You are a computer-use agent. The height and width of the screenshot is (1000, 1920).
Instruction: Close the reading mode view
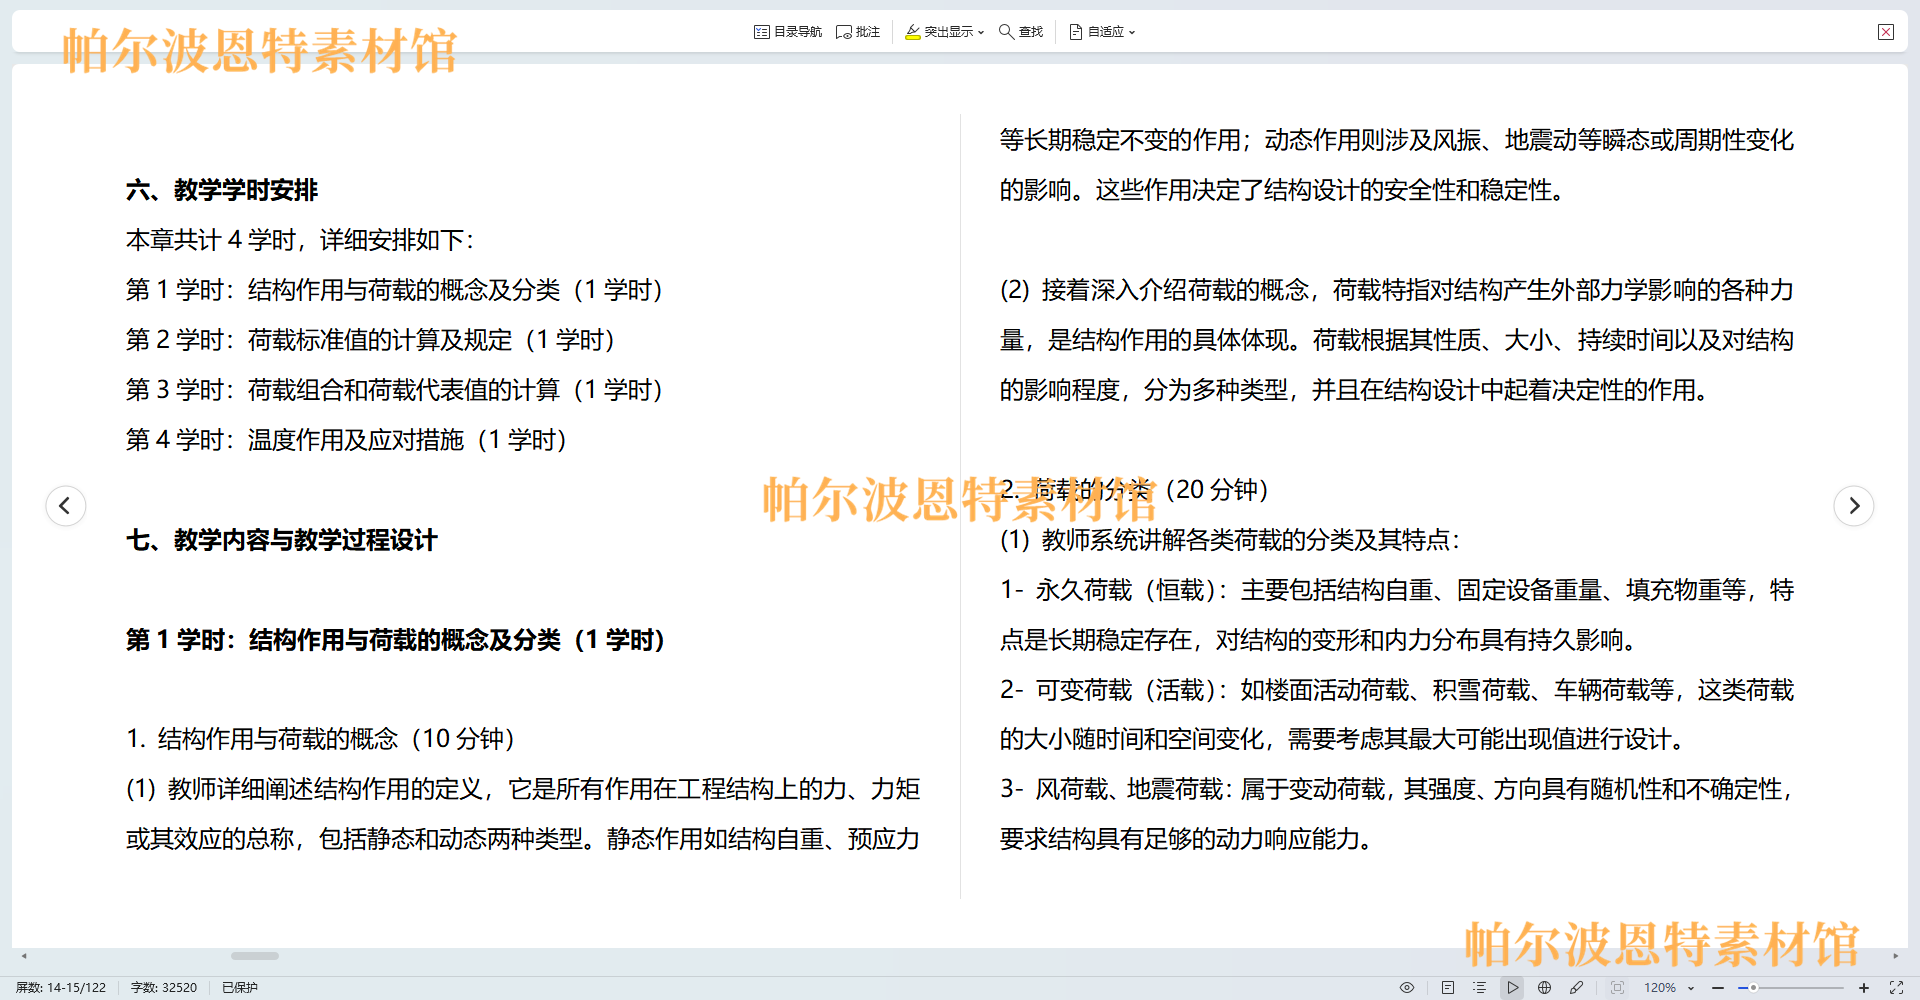pyautogui.click(x=1886, y=32)
